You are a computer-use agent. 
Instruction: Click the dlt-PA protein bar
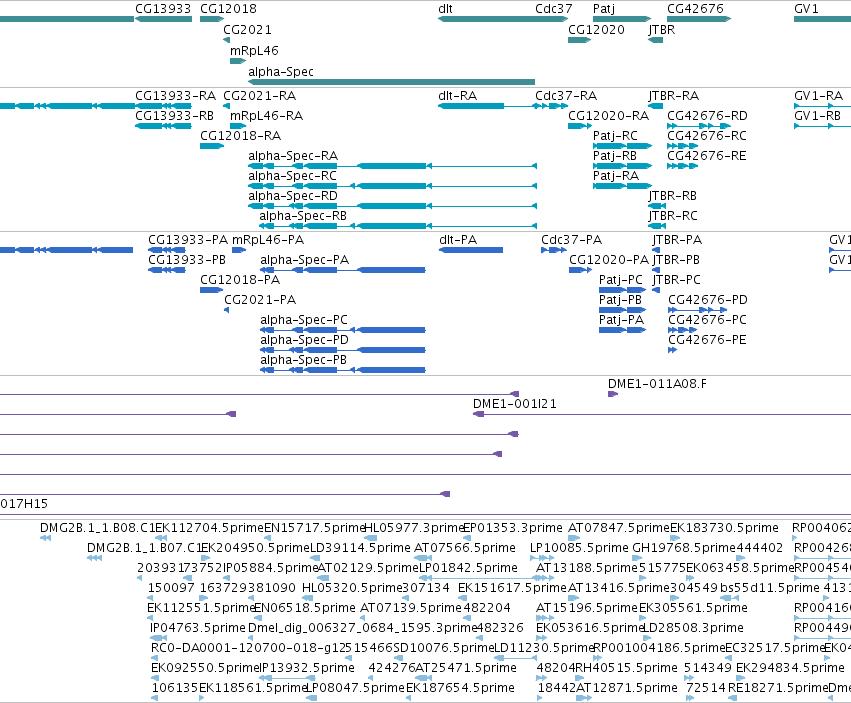(x=471, y=250)
